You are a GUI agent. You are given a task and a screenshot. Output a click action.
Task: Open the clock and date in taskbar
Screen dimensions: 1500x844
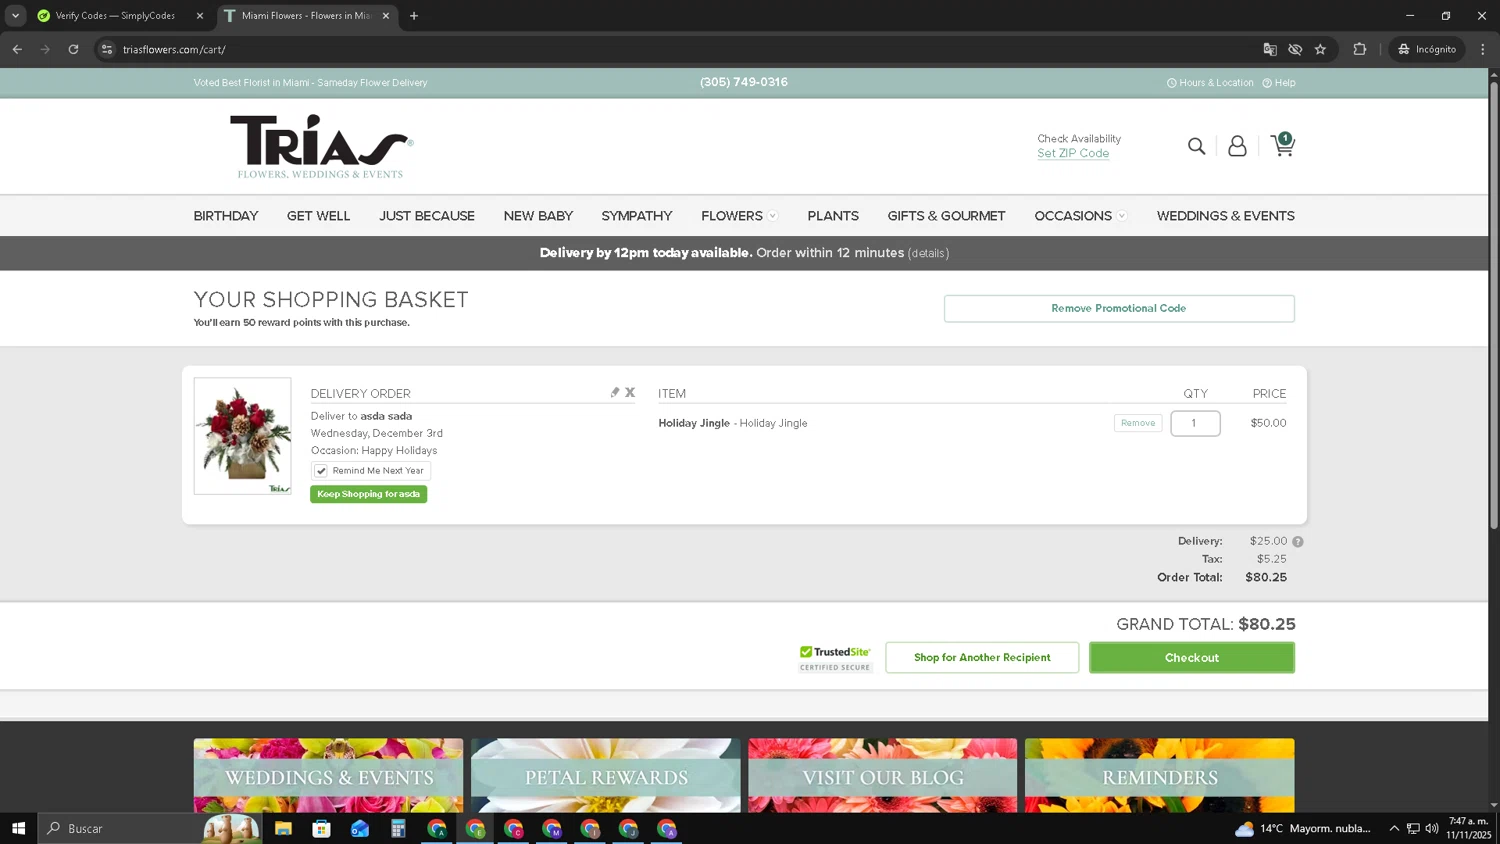(x=1468, y=828)
